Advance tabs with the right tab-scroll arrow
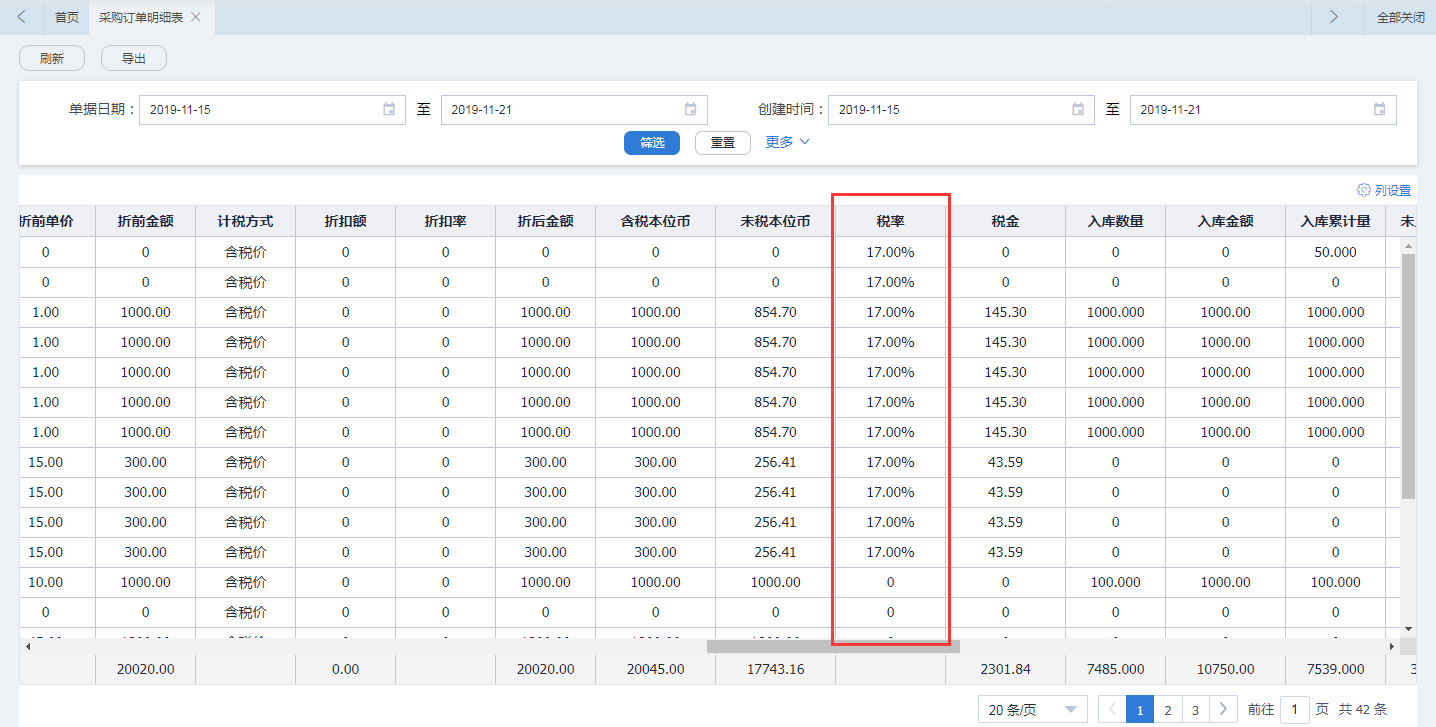The height and width of the screenshot is (727, 1436). coord(1333,17)
